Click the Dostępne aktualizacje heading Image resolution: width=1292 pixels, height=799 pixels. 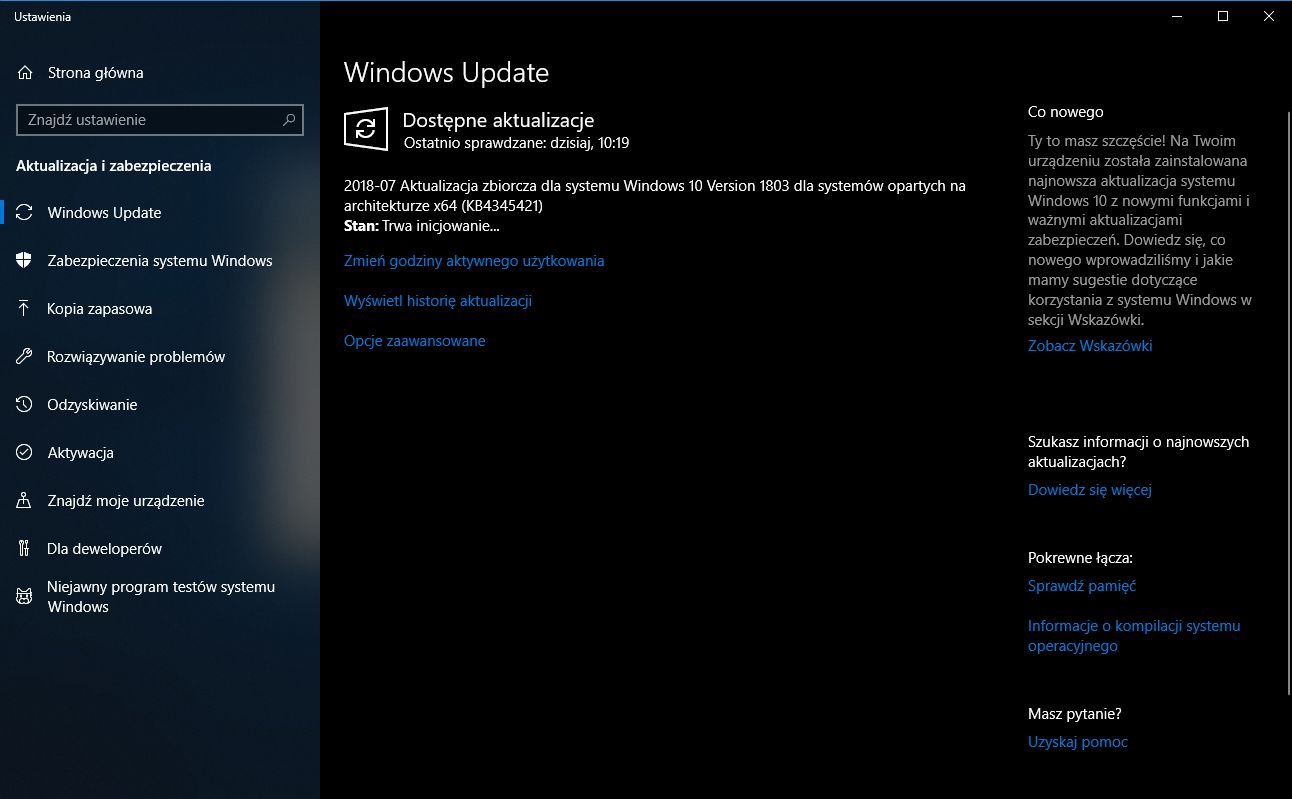498,120
